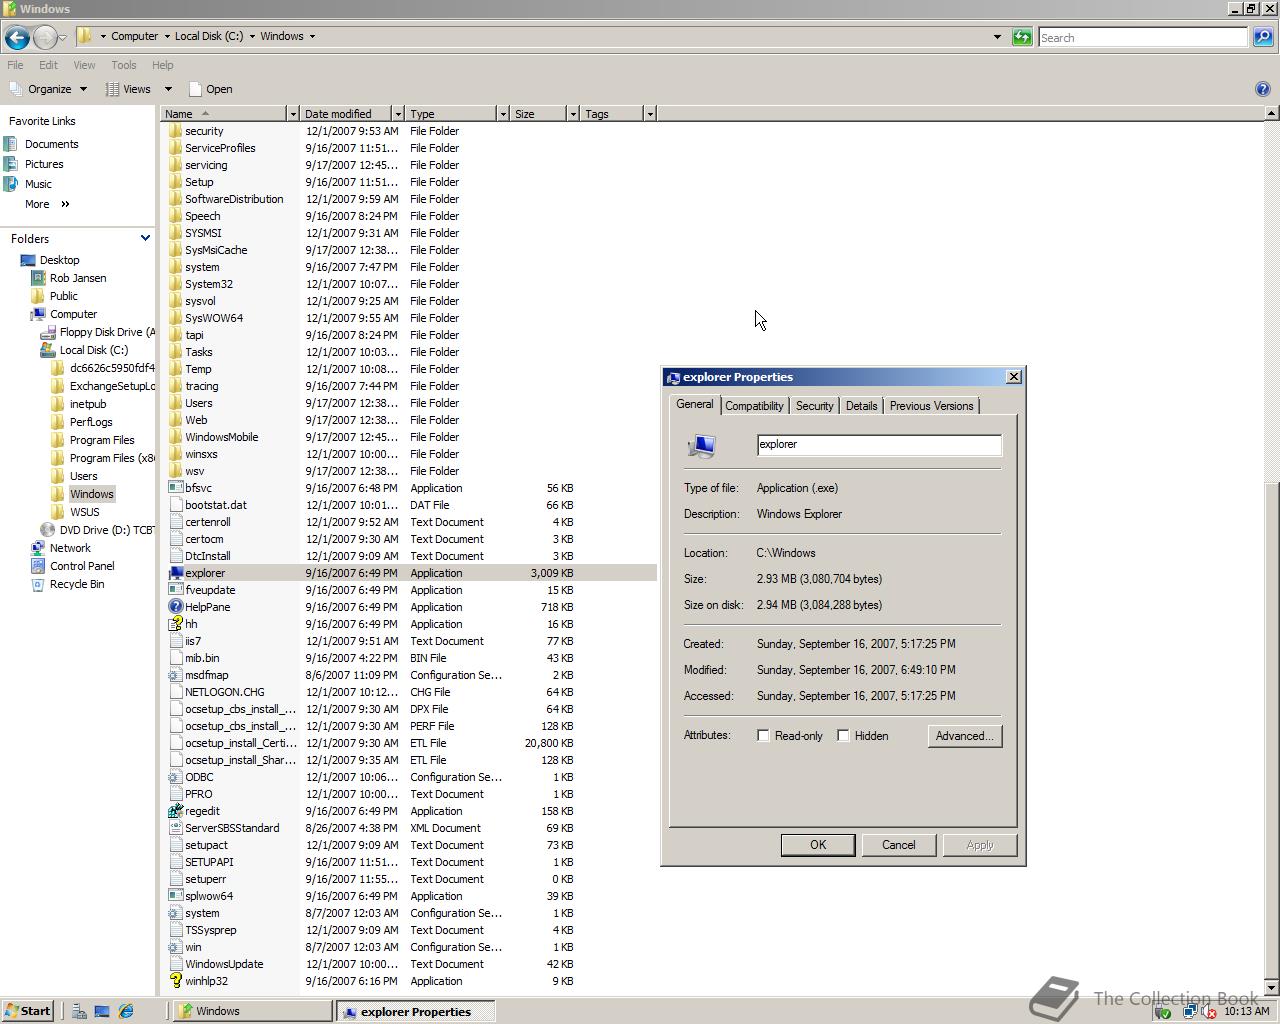Click Internet Explorer quick launch icon in taskbar
Image resolution: width=1280 pixels, height=1024 pixels.
(126, 1011)
